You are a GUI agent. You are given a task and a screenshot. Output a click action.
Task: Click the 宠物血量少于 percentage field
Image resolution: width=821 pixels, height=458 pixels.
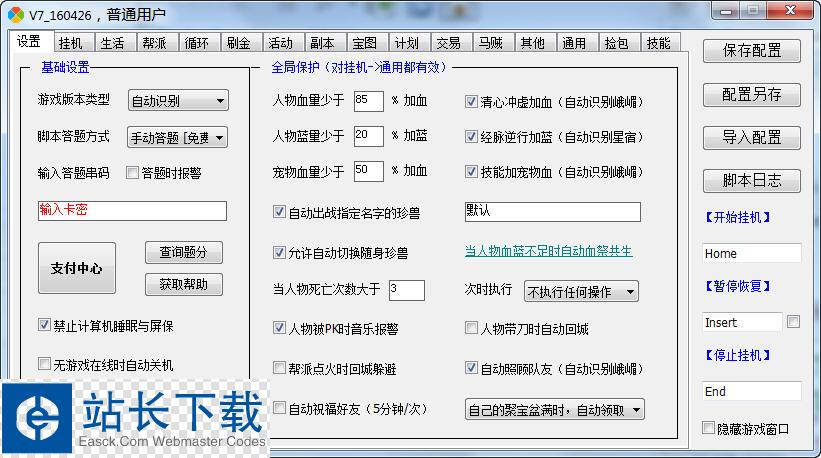click(x=369, y=171)
